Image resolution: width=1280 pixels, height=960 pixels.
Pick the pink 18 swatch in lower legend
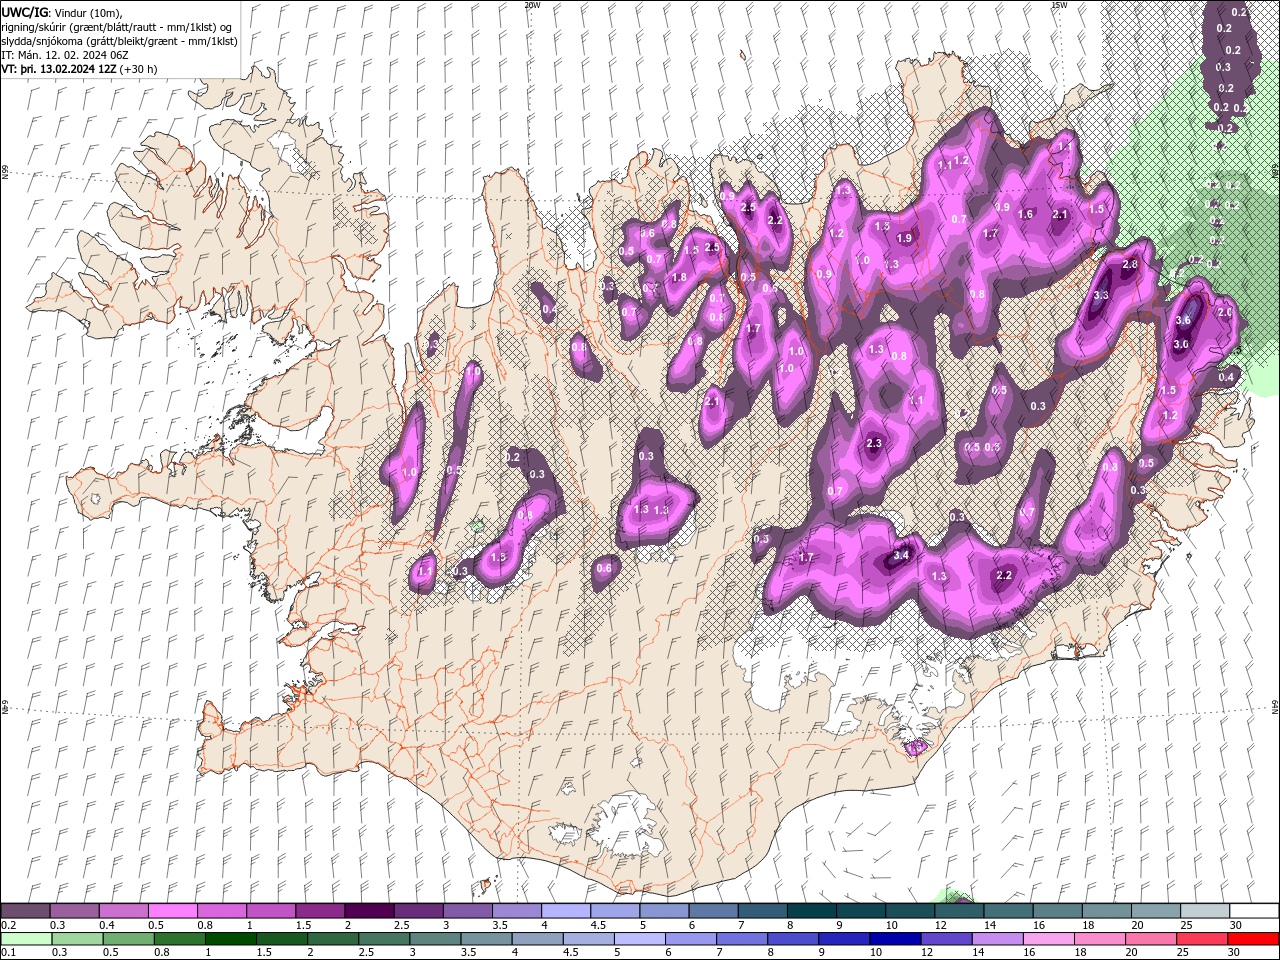tap(1099, 939)
